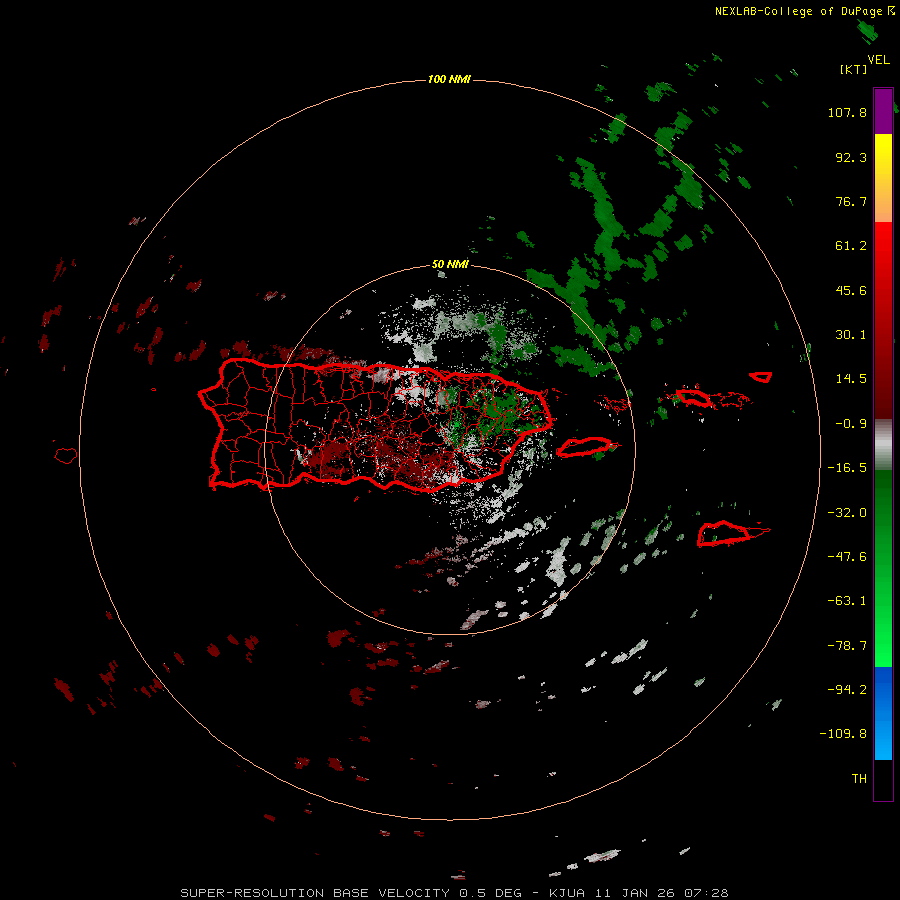Pick the green segment of the velocity bar
The image size is (900, 900).
tap(883, 568)
